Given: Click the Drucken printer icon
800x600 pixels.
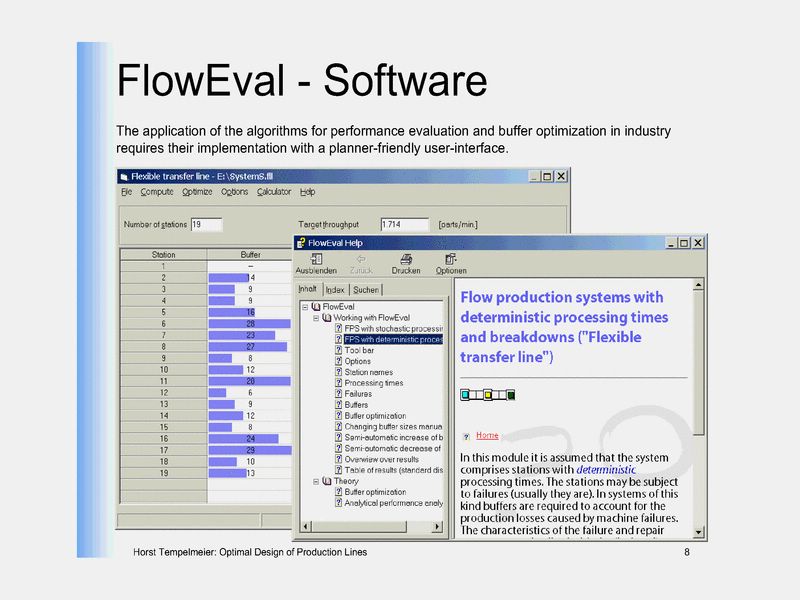Looking at the screenshot, I should click(x=405, y=260).
